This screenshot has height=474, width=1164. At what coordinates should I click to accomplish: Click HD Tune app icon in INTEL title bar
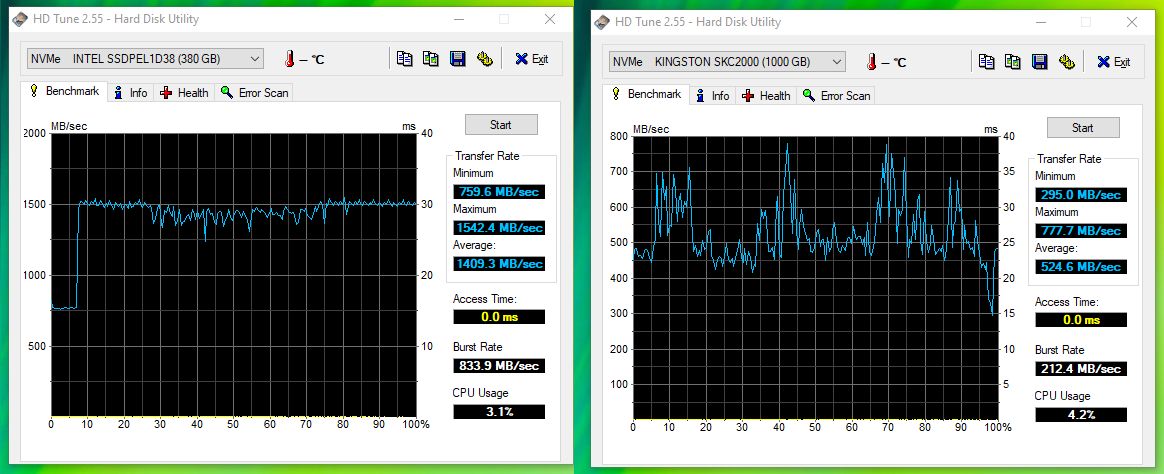(x=20, y=19)
